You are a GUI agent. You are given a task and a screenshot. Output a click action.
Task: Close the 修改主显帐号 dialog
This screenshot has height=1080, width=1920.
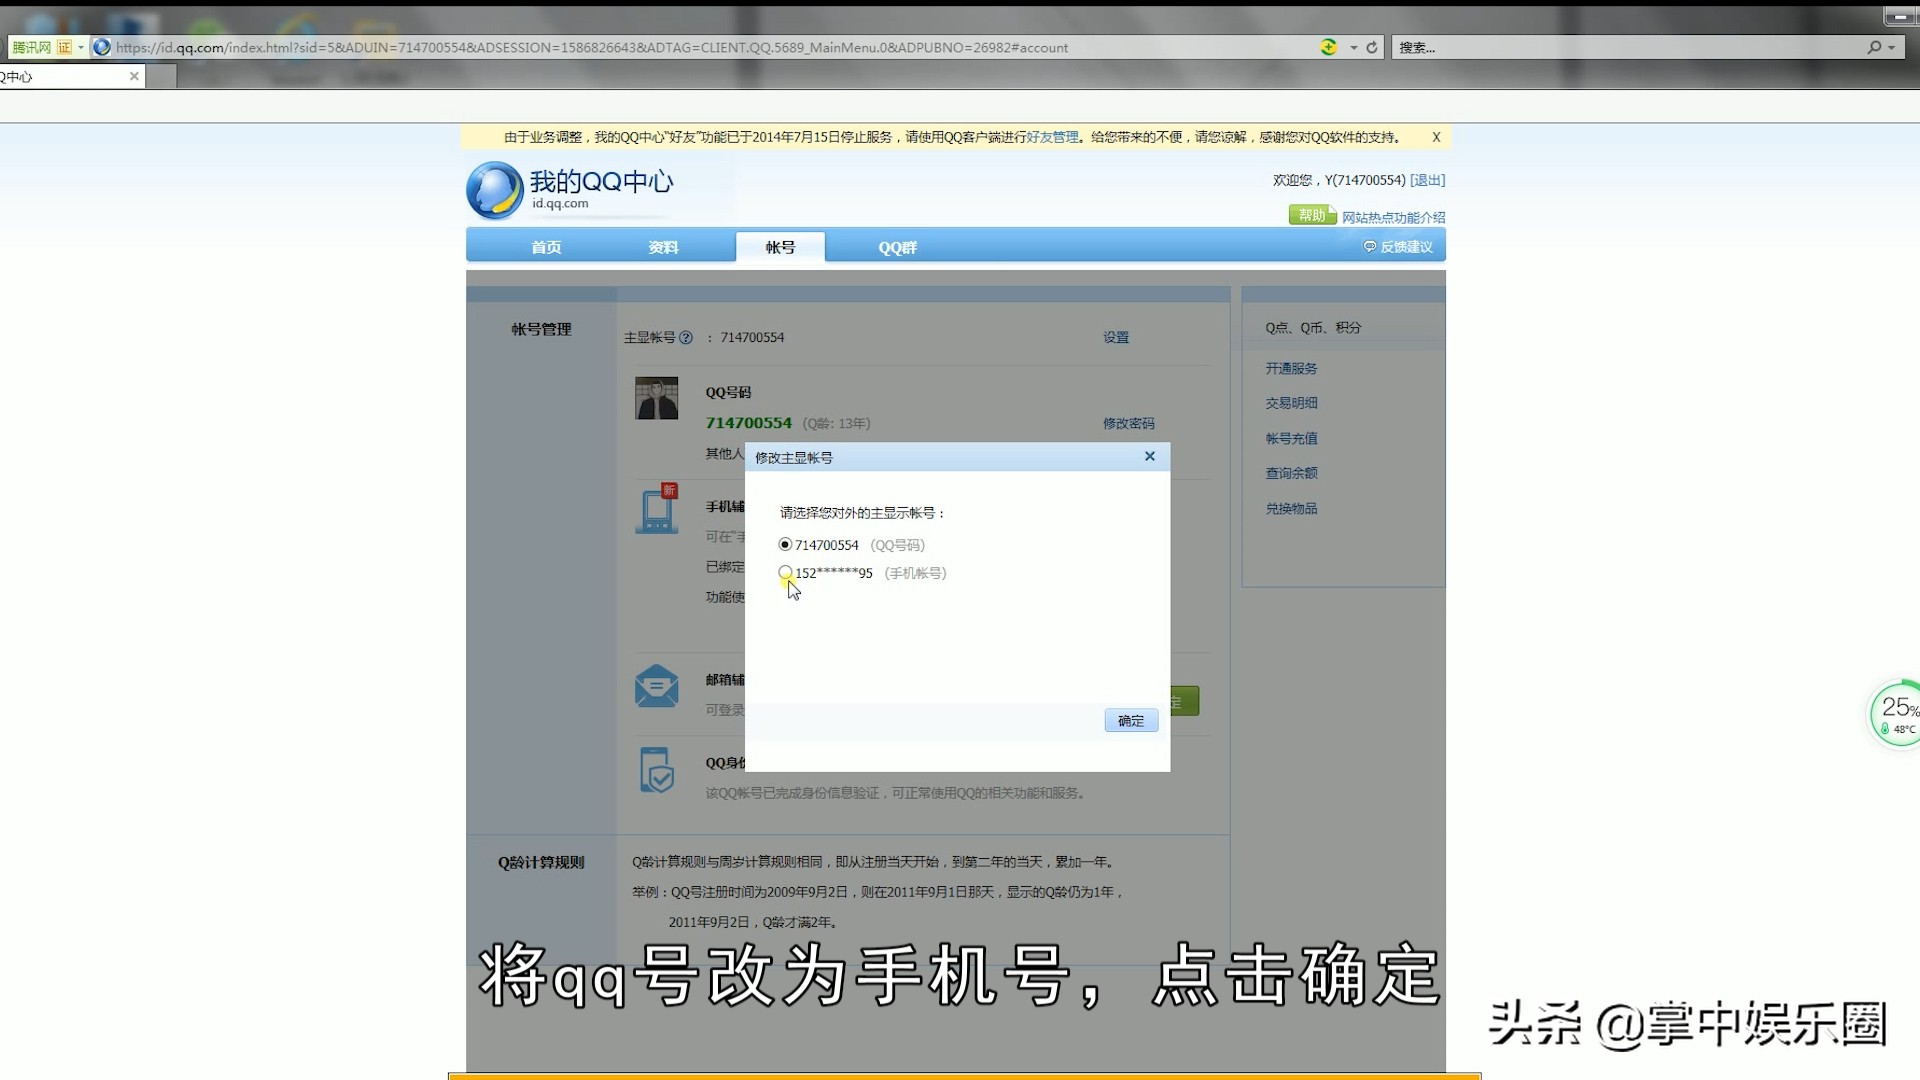pos(1150,456)
